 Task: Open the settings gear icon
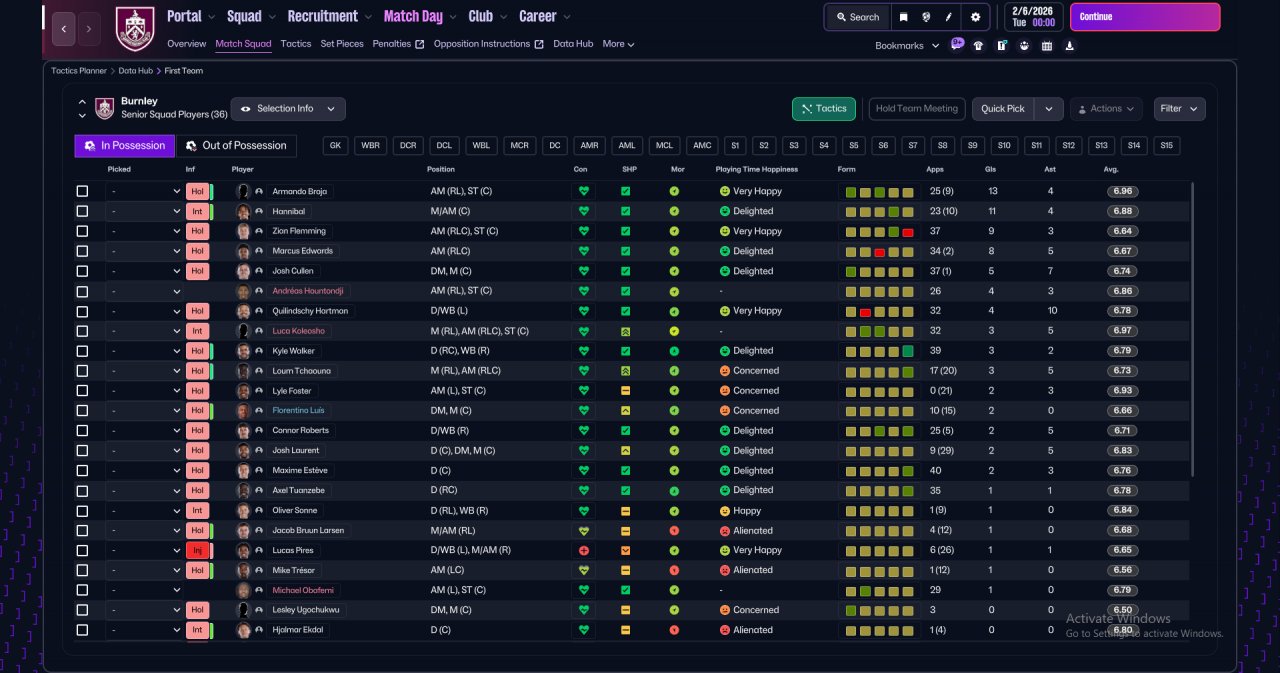pos(975,17)
